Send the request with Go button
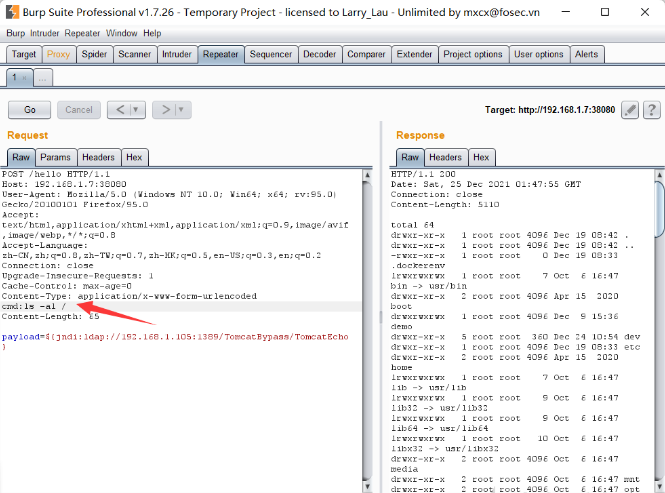The image size is (665, 493). point(30,110)
